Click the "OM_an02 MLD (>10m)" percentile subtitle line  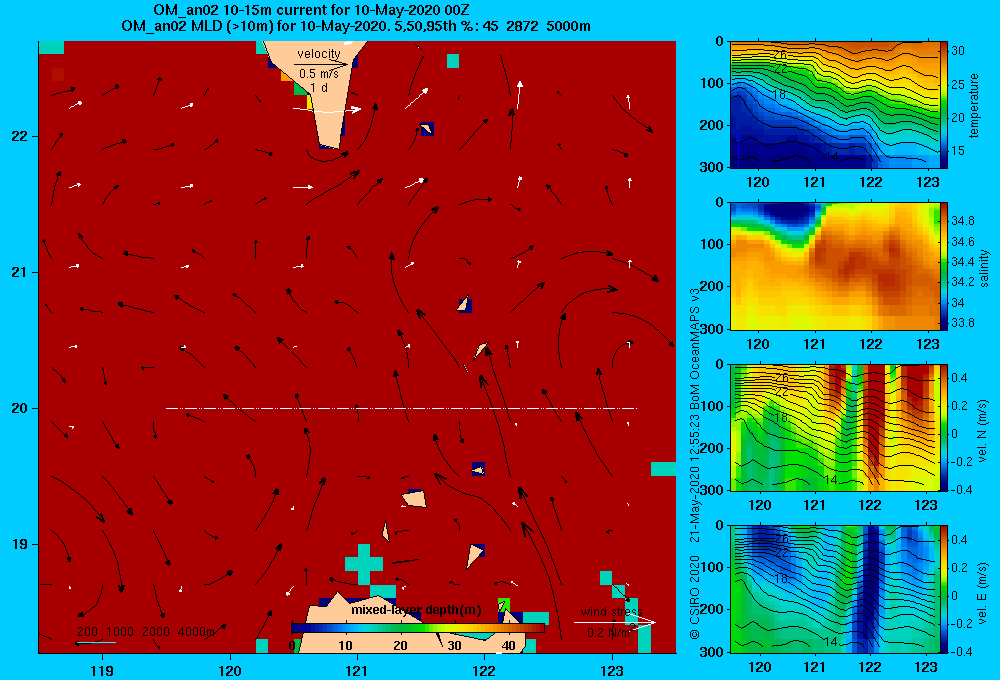tap(356, 26)
